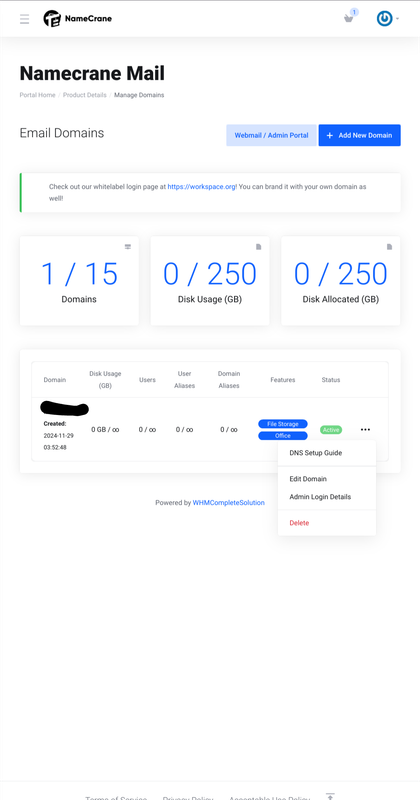Image resolution: width=420 pixels, height=800 pixels.
Task: Click the 1 / 15 domains count
Action: click(x=79, y=274)
